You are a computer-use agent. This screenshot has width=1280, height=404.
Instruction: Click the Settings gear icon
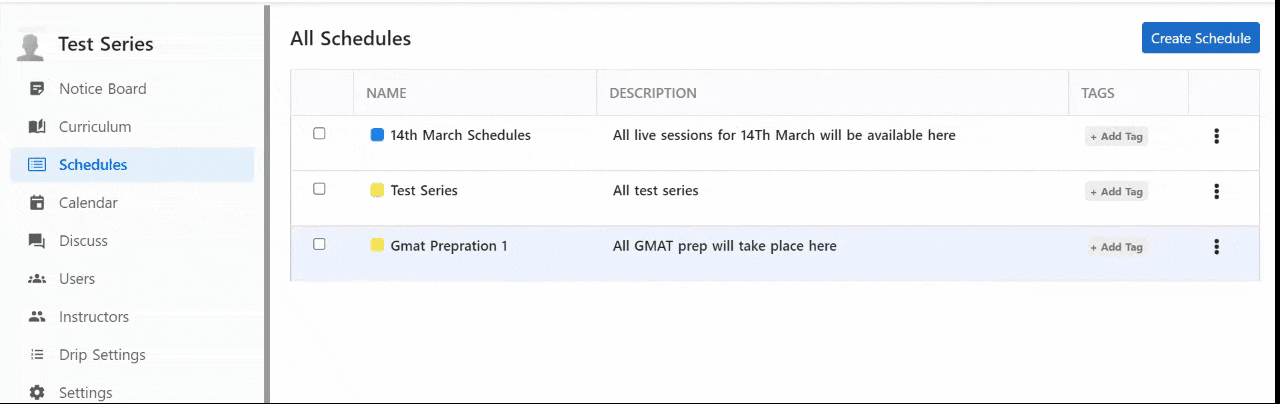point(37,393)
